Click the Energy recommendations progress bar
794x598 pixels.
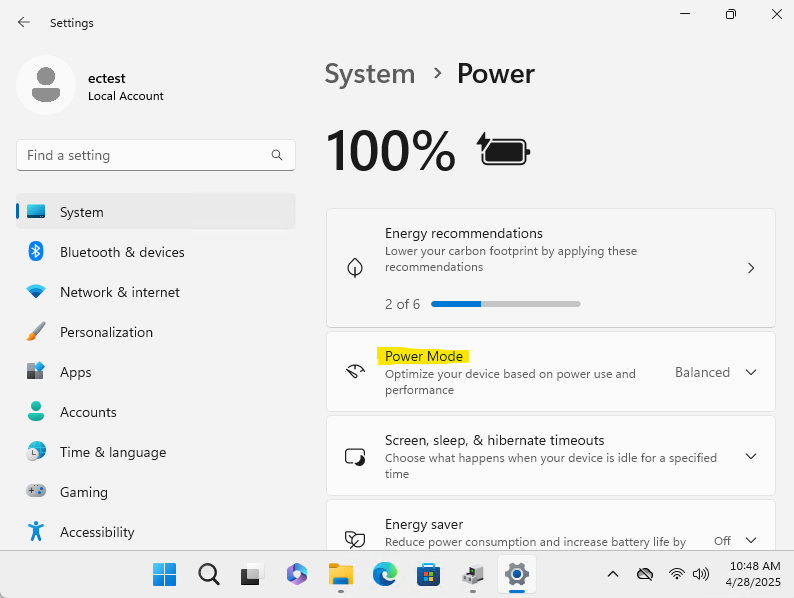(x=505, y=304)
